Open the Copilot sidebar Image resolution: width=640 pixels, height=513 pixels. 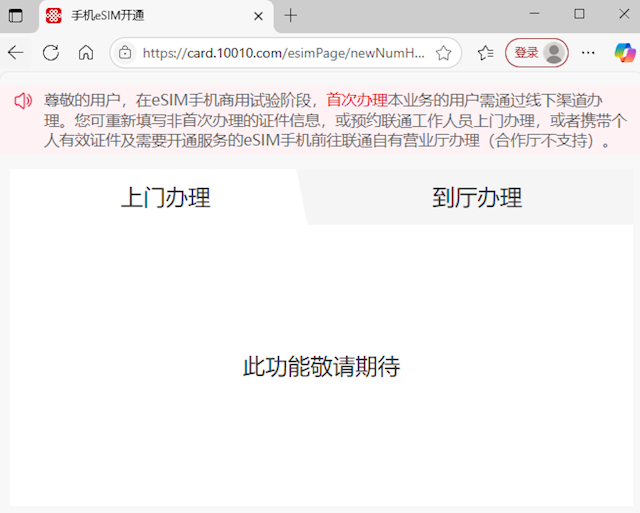625,53
